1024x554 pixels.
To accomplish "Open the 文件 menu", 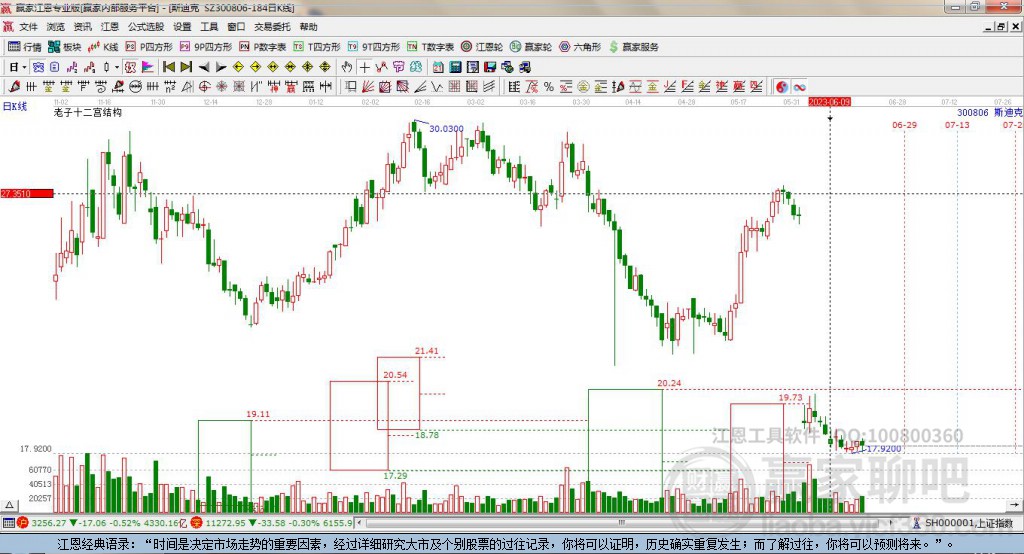I will coord(28,27).
